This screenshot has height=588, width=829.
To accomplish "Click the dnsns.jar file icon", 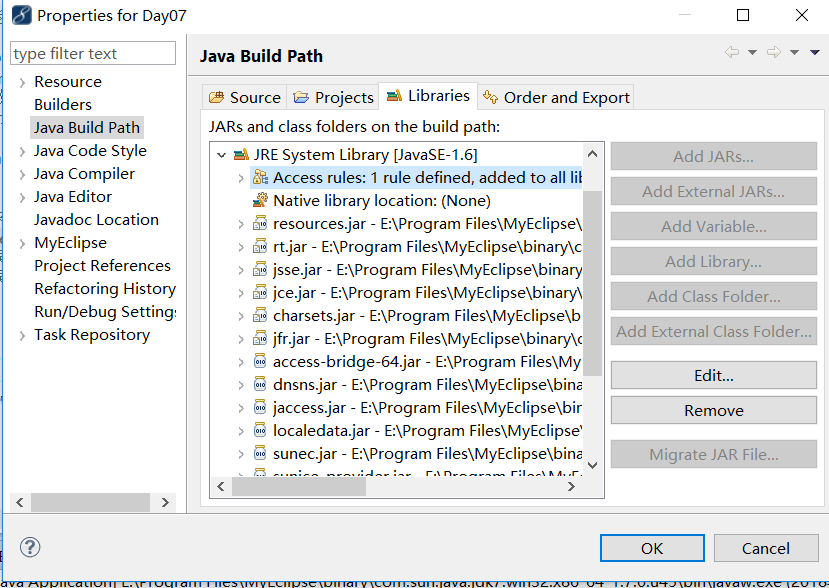I will click(x=260, y=384).
